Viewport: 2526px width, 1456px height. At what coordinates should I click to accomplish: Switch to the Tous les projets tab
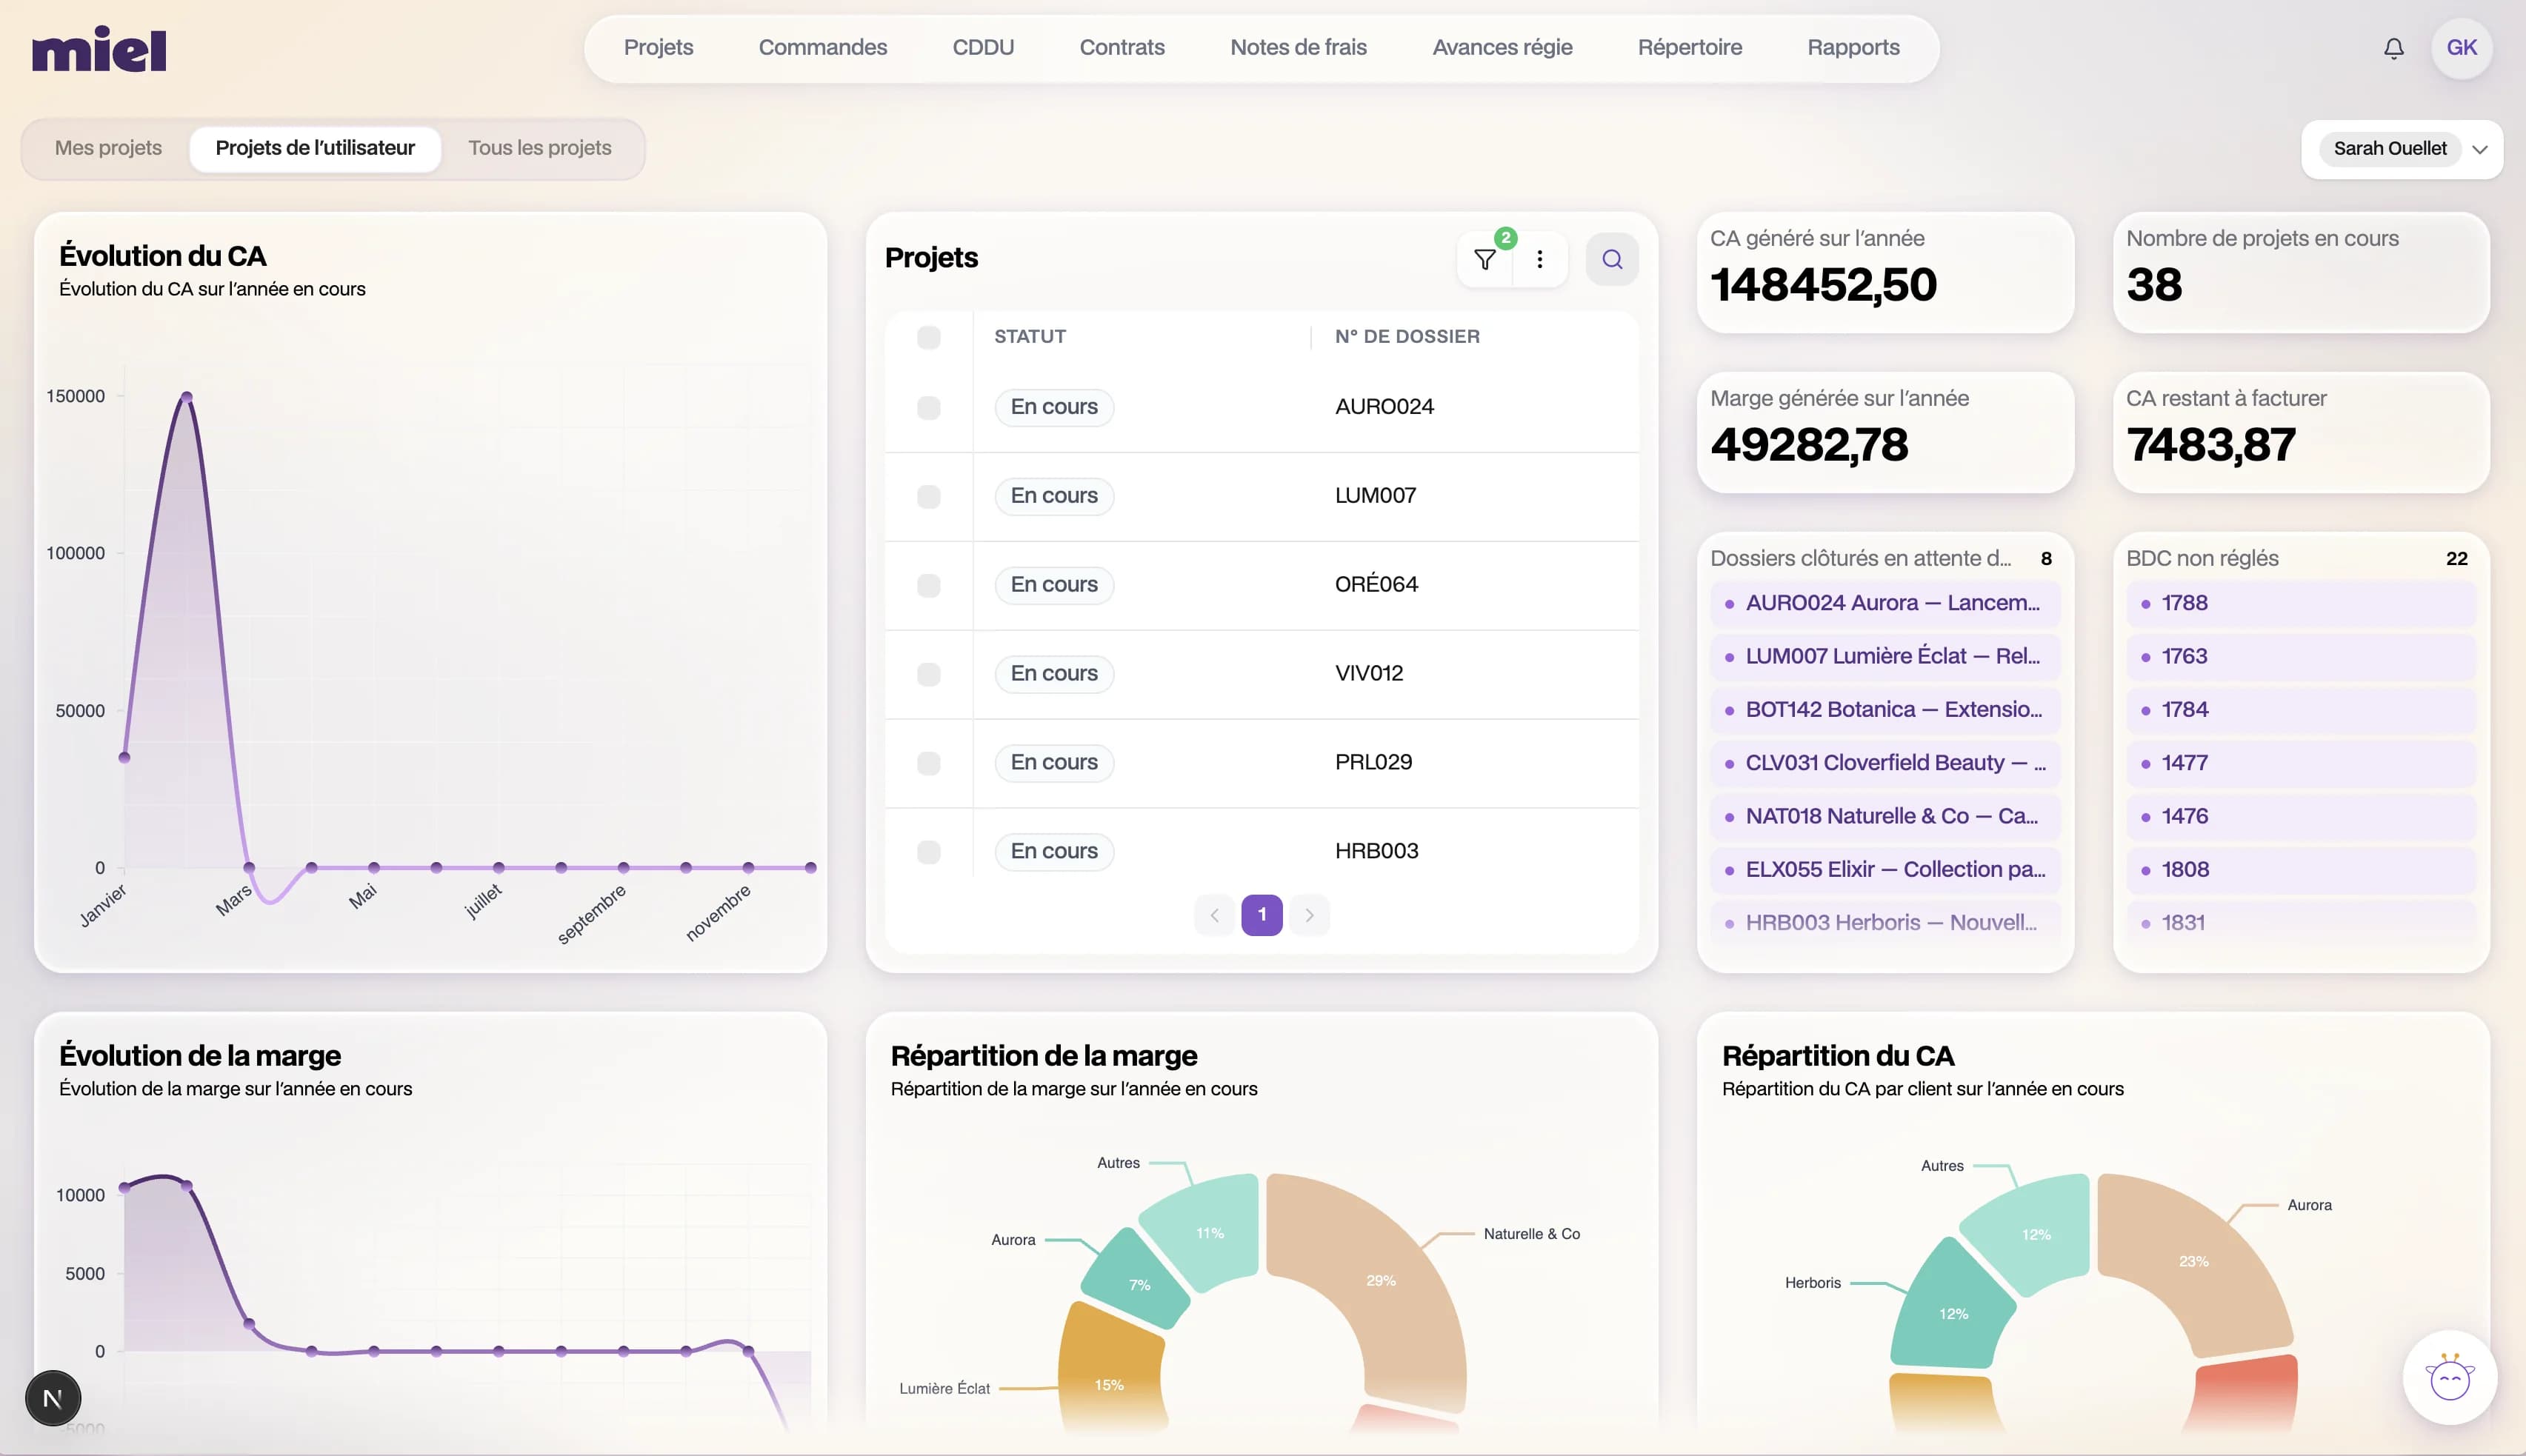(539, 148)
